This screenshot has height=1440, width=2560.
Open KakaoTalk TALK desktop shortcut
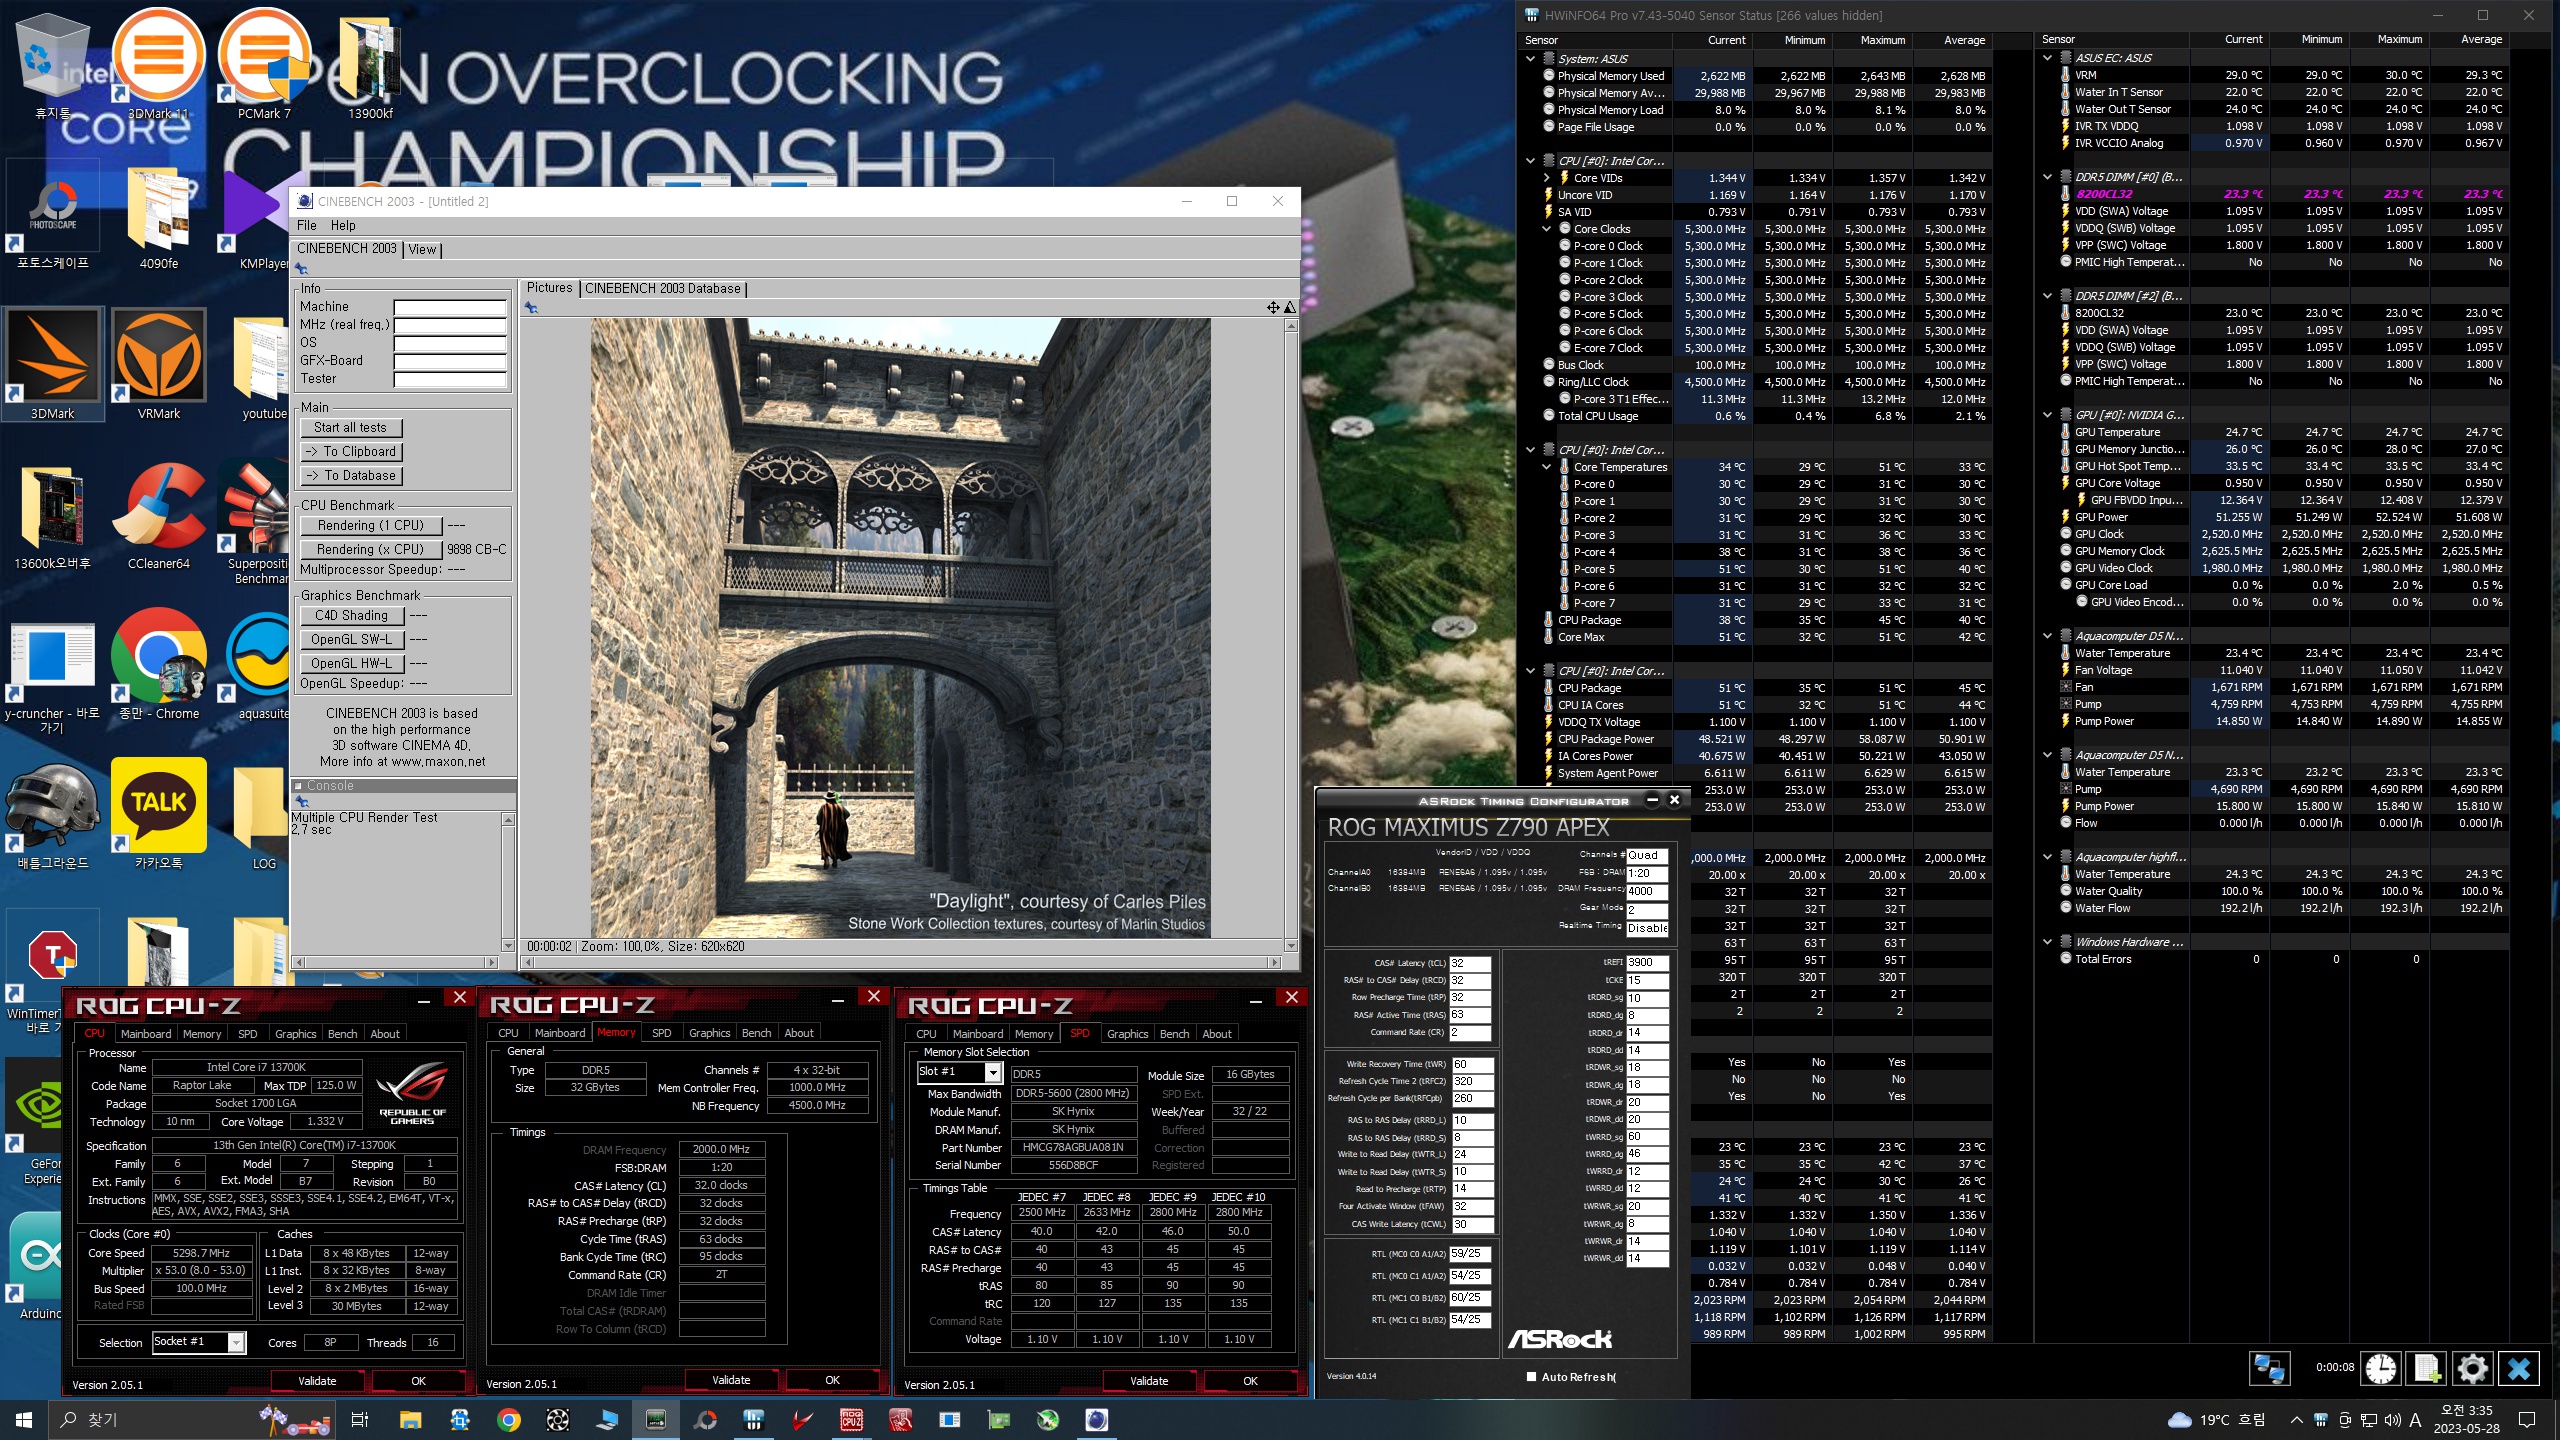tap(159, 815)
